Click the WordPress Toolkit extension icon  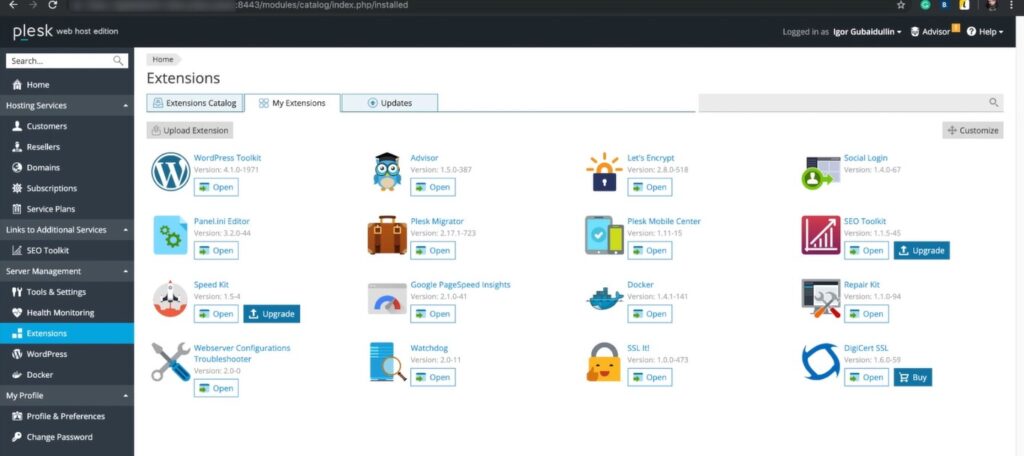(170, 172)
